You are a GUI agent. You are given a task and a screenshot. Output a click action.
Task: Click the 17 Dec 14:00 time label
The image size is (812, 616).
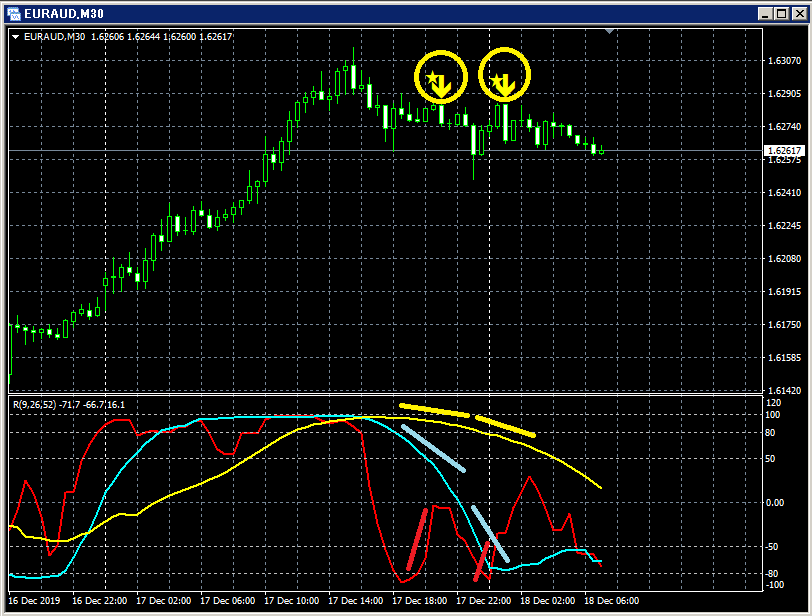coord(356,600)
